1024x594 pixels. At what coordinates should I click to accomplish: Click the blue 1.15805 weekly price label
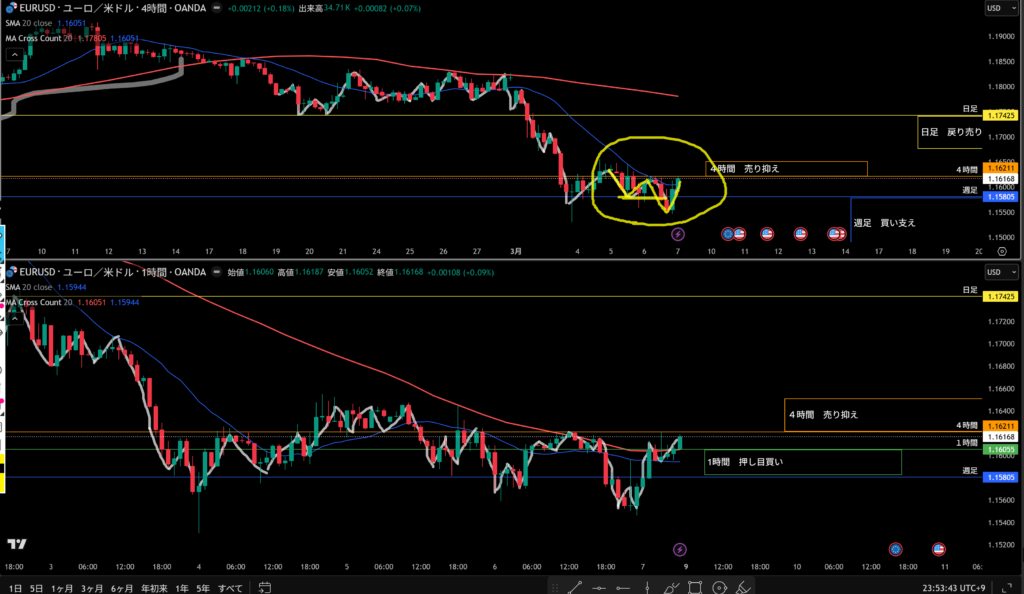1001,197
